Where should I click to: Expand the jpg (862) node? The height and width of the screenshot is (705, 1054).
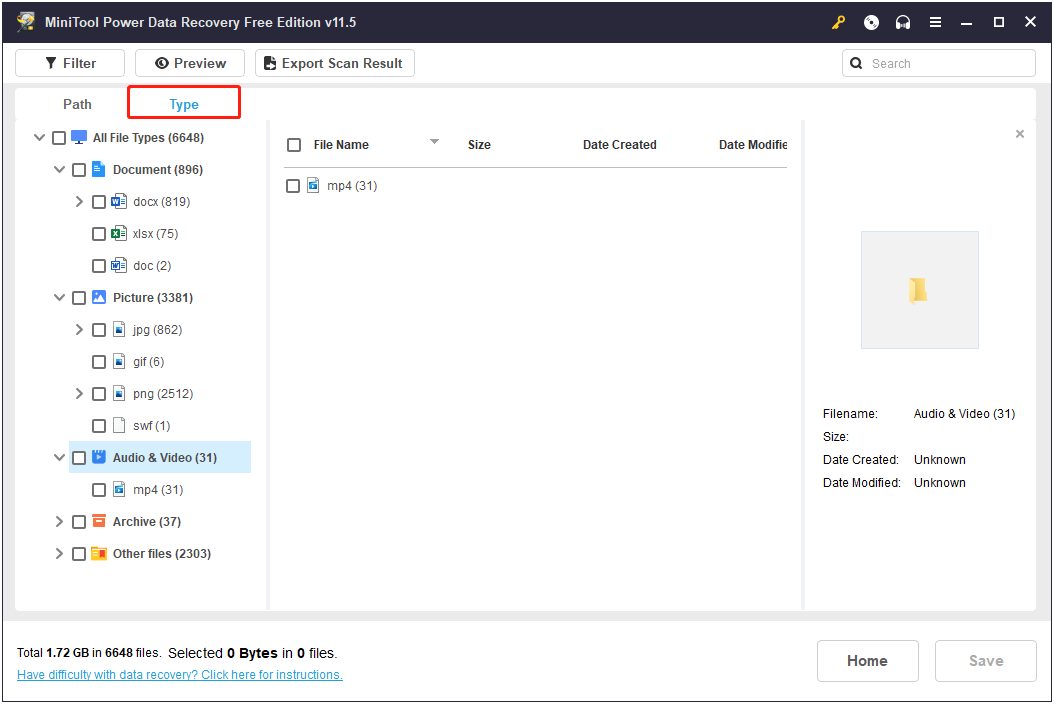point(79,329)
